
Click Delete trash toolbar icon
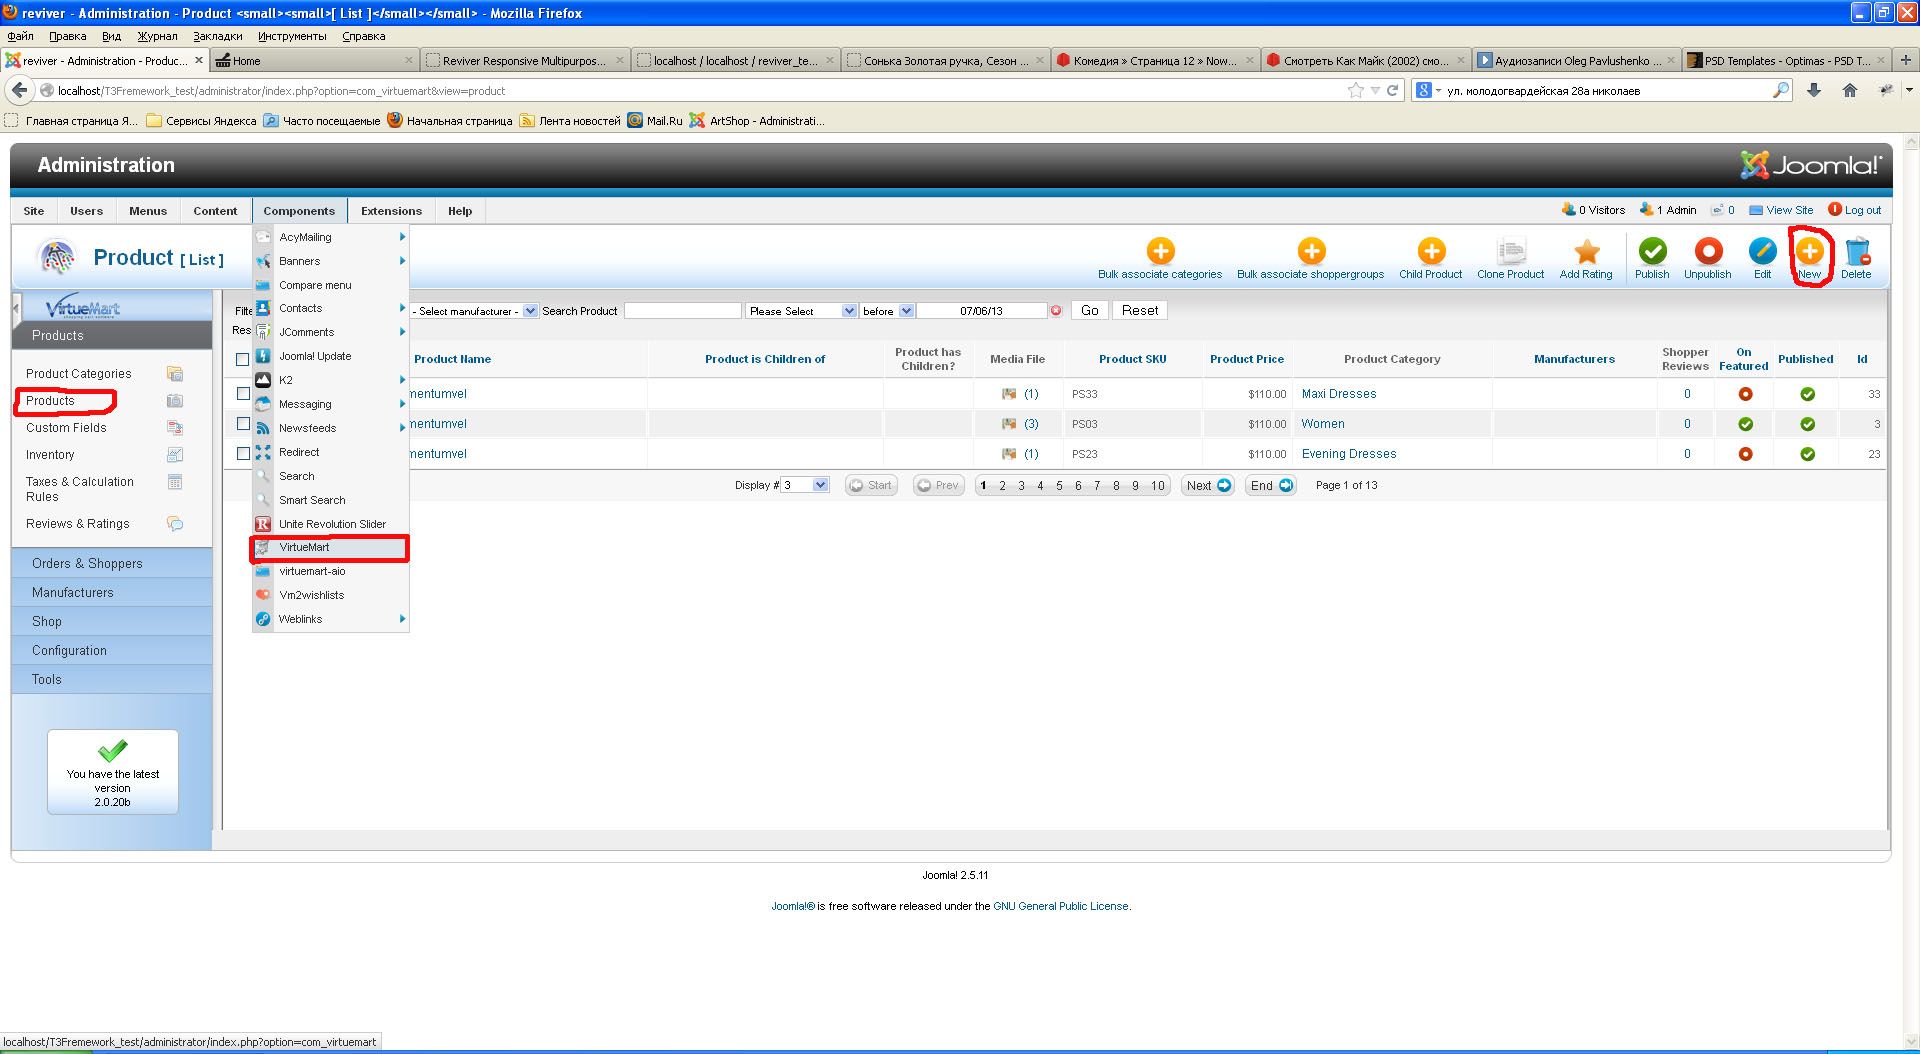1857,251
